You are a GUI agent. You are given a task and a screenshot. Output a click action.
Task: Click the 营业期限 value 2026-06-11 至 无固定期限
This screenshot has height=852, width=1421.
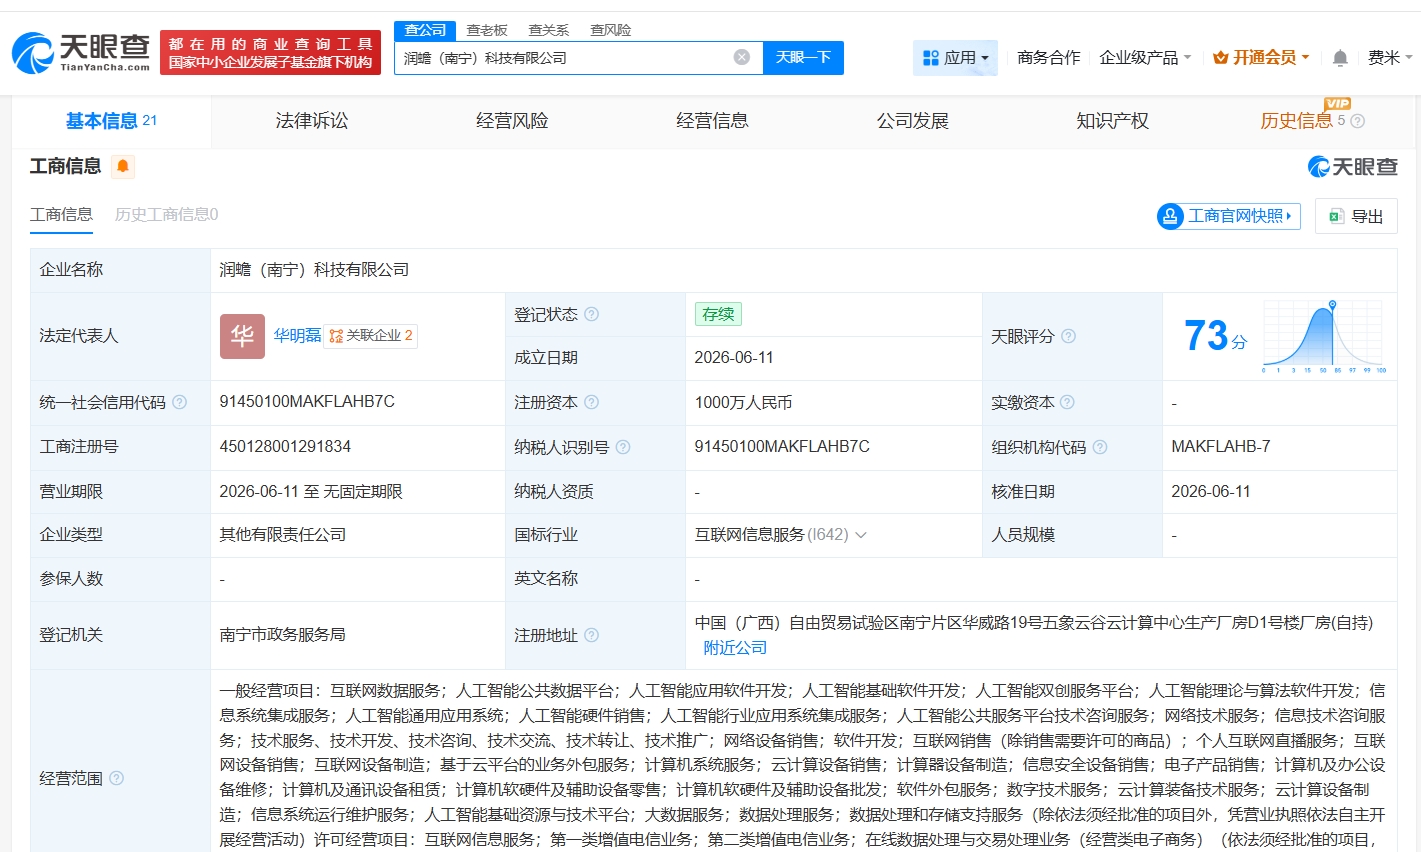click(311, 492)
